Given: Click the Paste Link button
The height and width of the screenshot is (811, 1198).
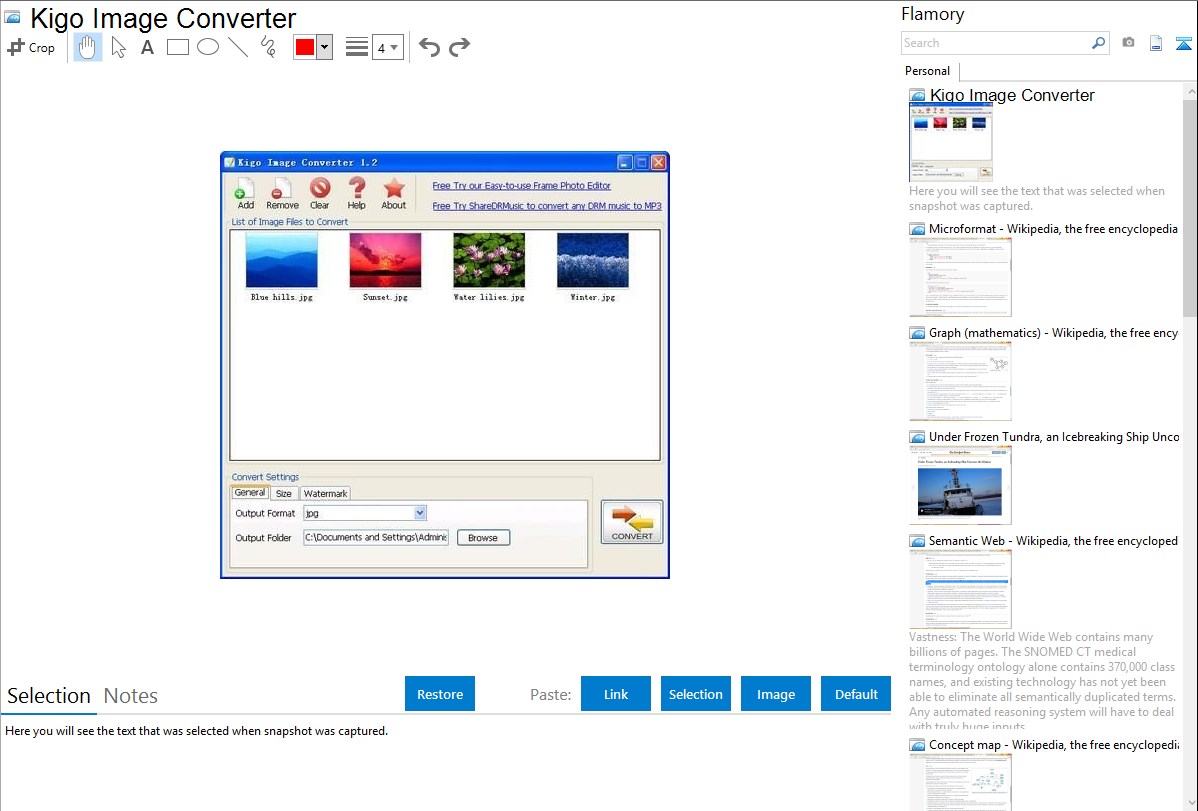Looking at the screenshot, I should [x=616, y=694].
